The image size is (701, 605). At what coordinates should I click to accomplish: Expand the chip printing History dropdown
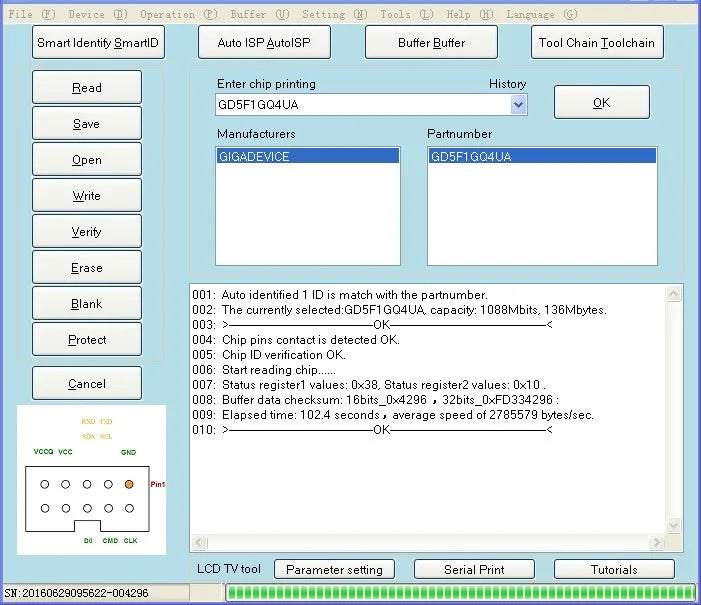[x=518, y=105]
